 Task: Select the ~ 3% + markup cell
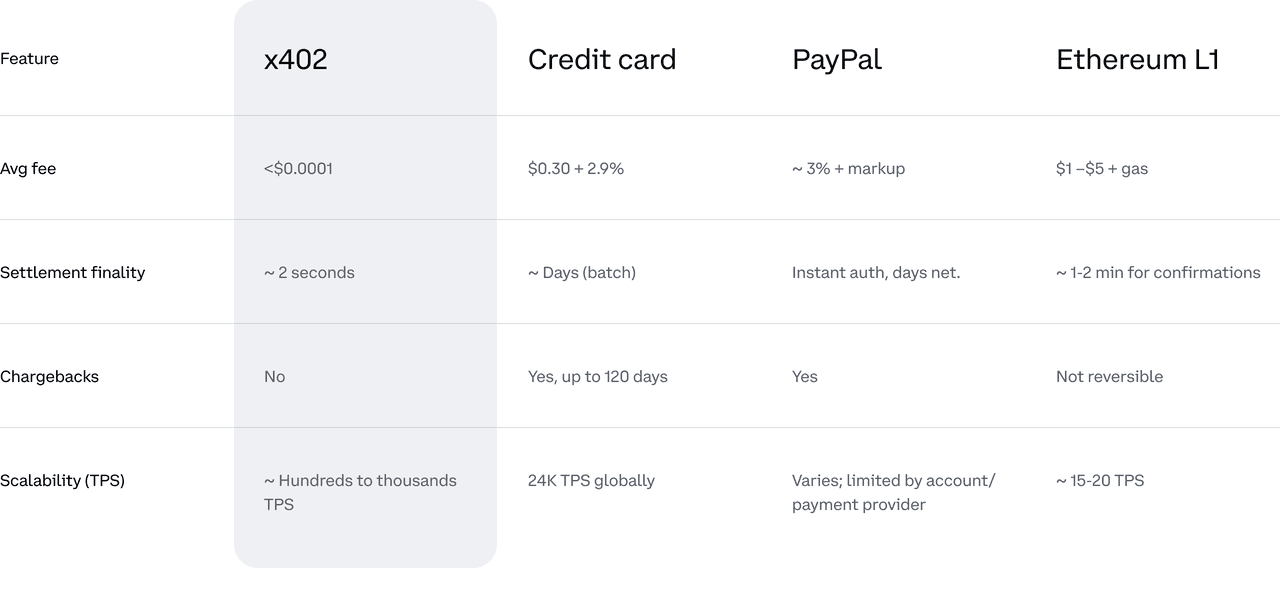(x=848, y=169)
